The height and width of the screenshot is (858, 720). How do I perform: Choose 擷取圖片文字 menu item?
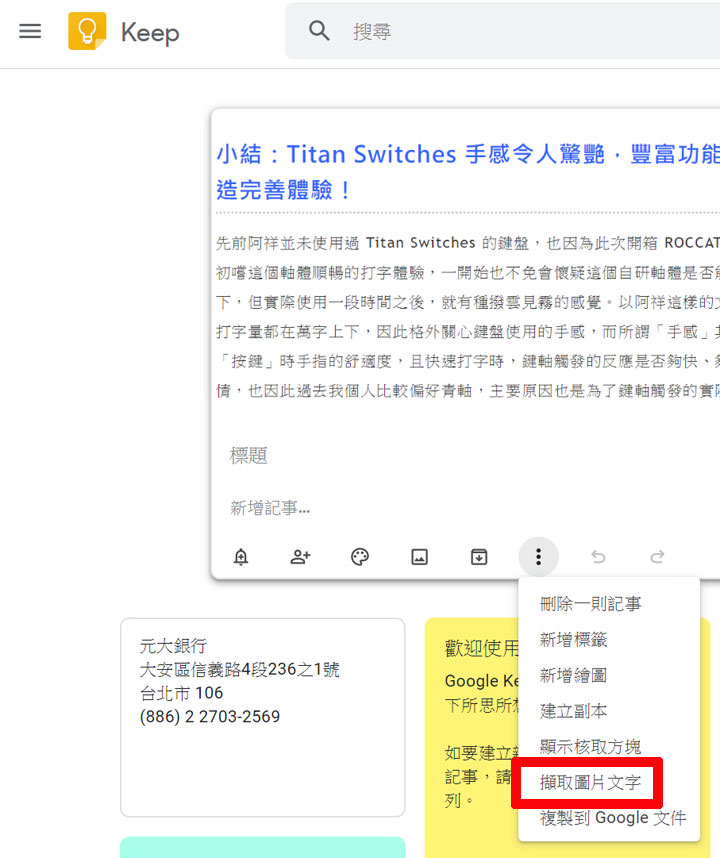tap(609, 782)
